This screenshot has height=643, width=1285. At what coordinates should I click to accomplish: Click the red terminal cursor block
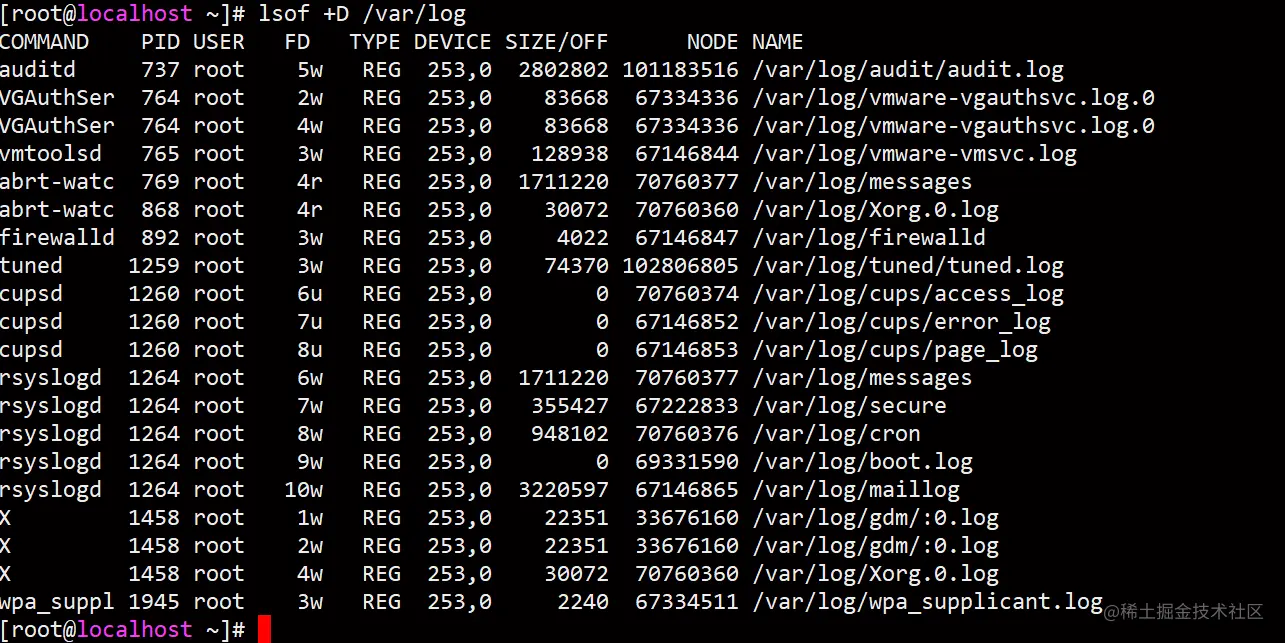point(264,630)
